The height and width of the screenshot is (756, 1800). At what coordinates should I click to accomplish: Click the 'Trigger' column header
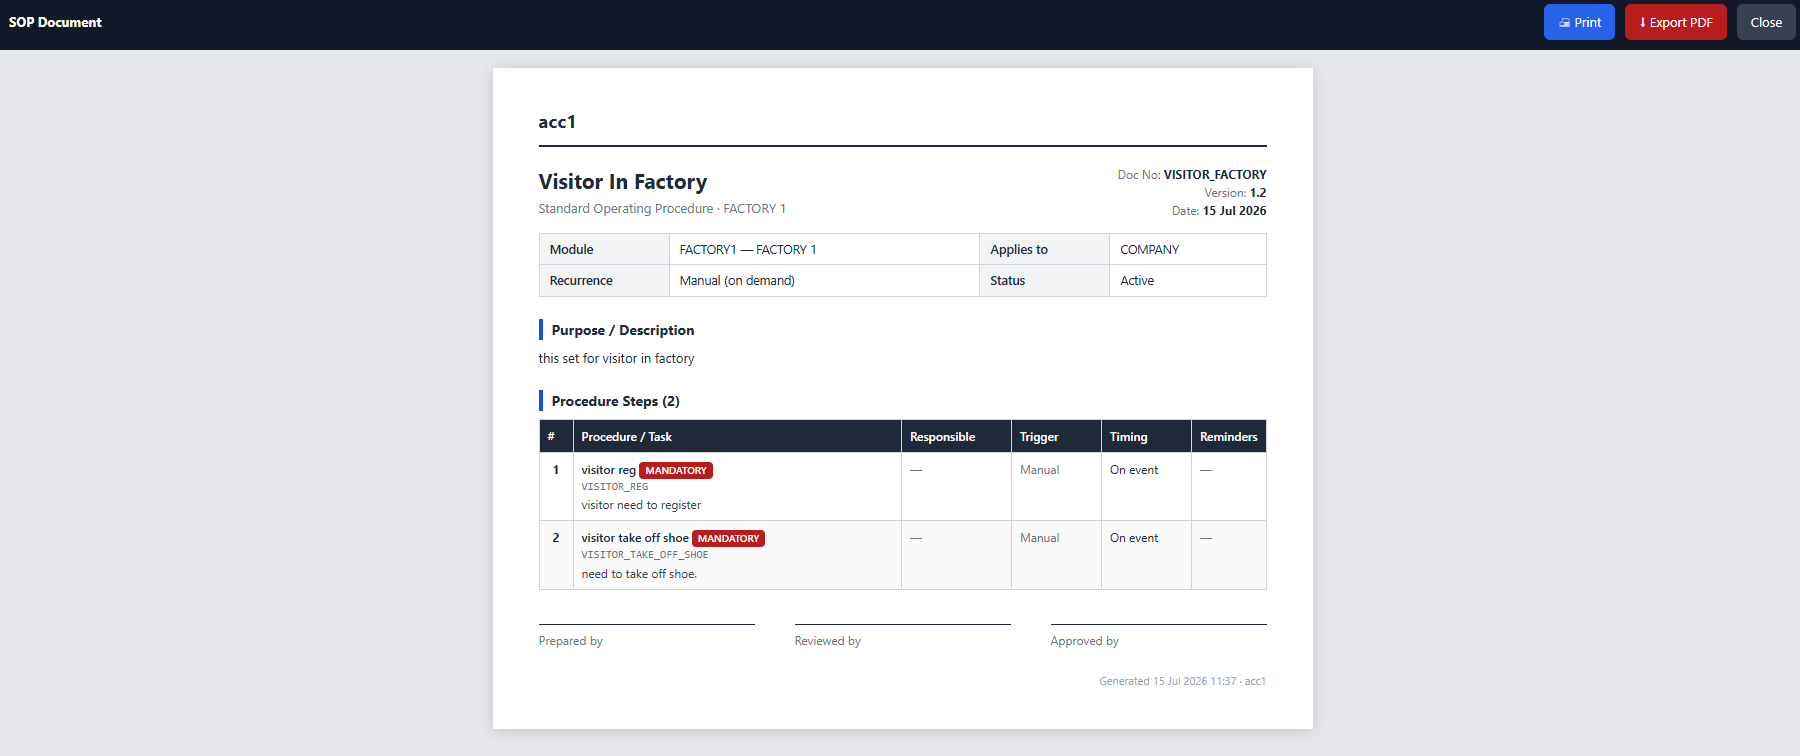tap(1056, 437)
